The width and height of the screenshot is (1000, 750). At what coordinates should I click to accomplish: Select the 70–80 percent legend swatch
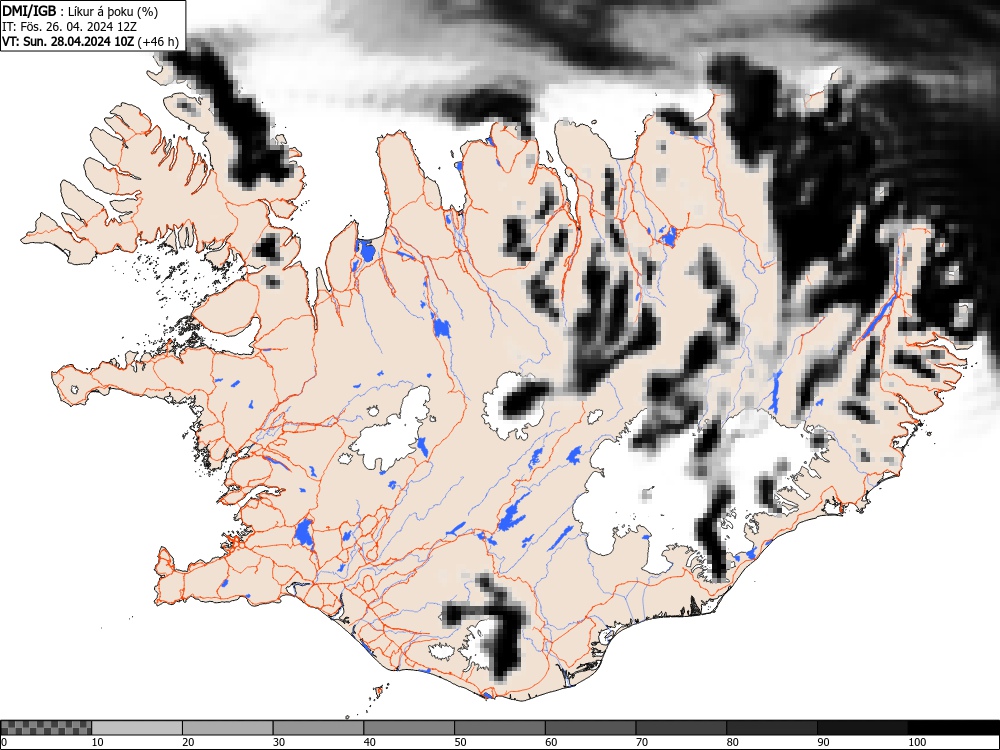[680, 728]
